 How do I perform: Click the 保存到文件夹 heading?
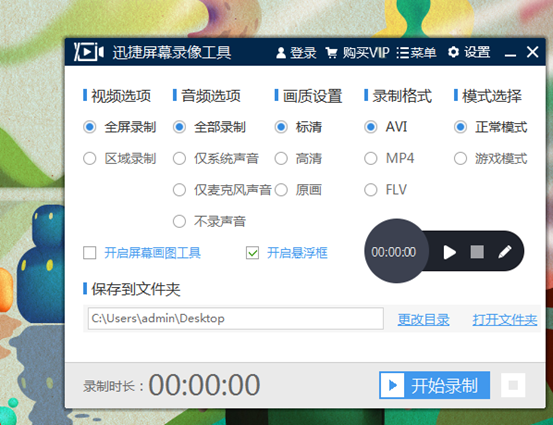[x=136, y=289]
